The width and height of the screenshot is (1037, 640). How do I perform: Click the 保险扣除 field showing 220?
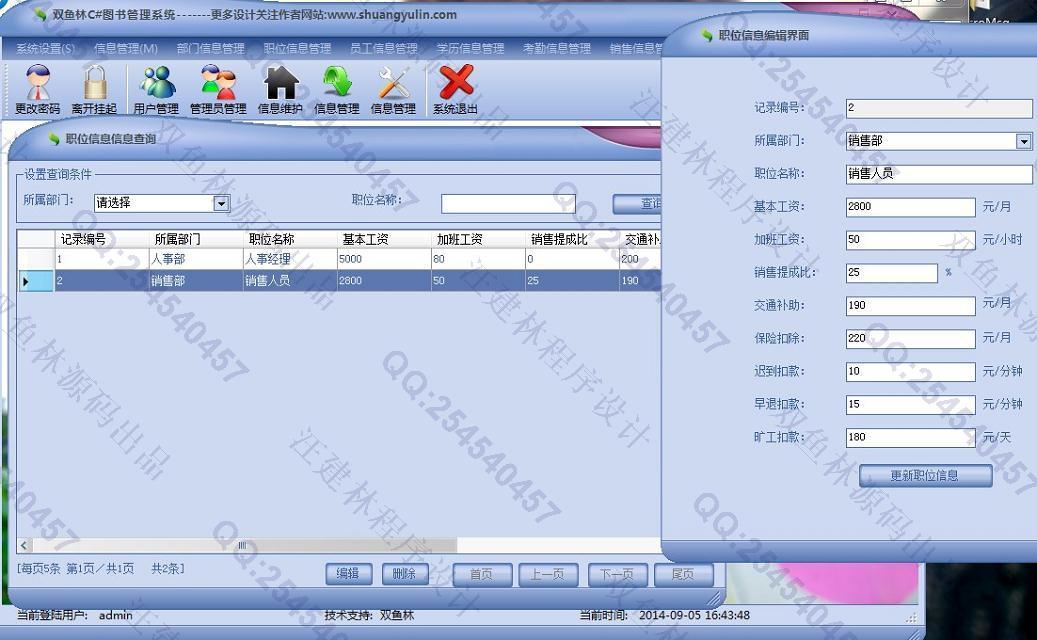click(x=911, y=339)
